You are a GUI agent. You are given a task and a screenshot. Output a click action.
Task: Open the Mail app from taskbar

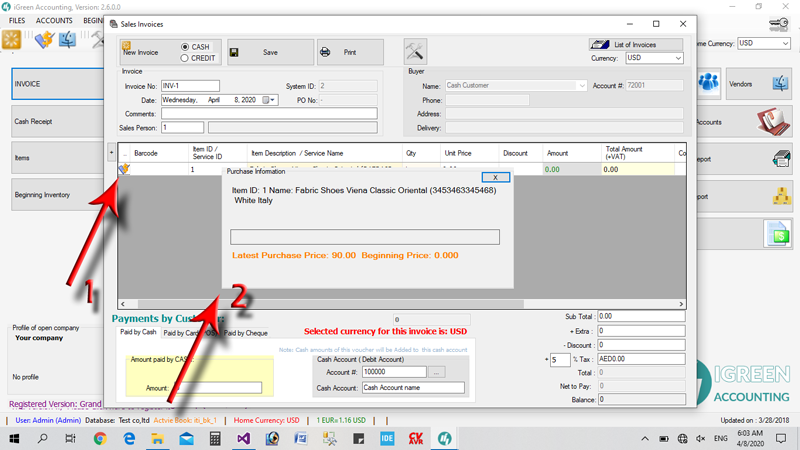(186, 439)
